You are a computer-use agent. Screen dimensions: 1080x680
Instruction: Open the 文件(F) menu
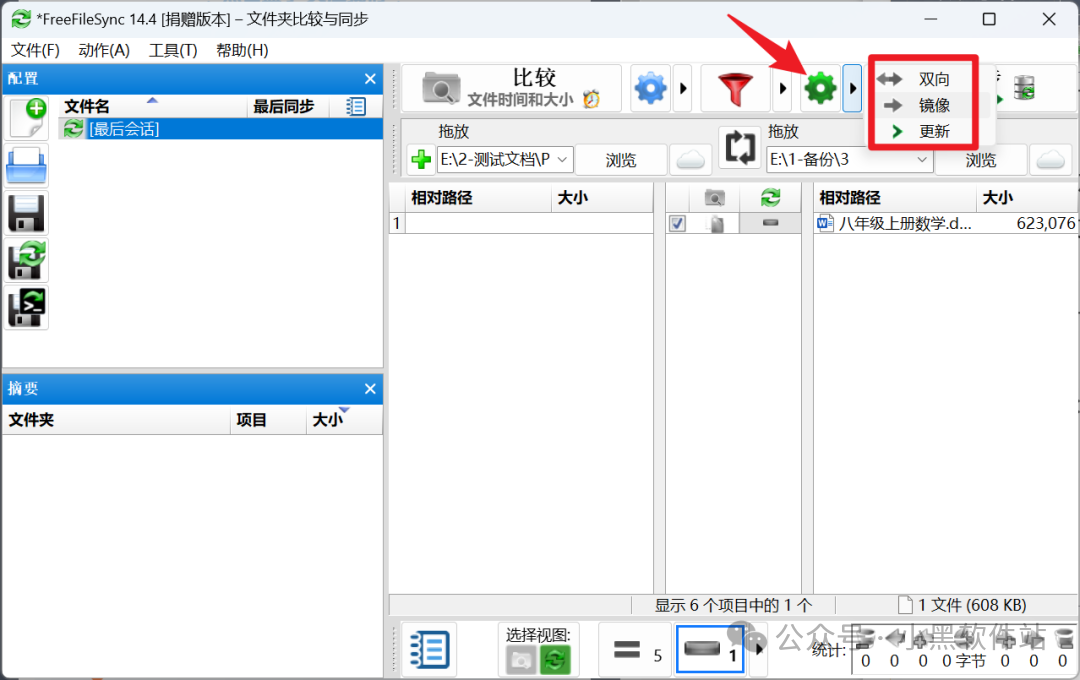click(35, 50)
